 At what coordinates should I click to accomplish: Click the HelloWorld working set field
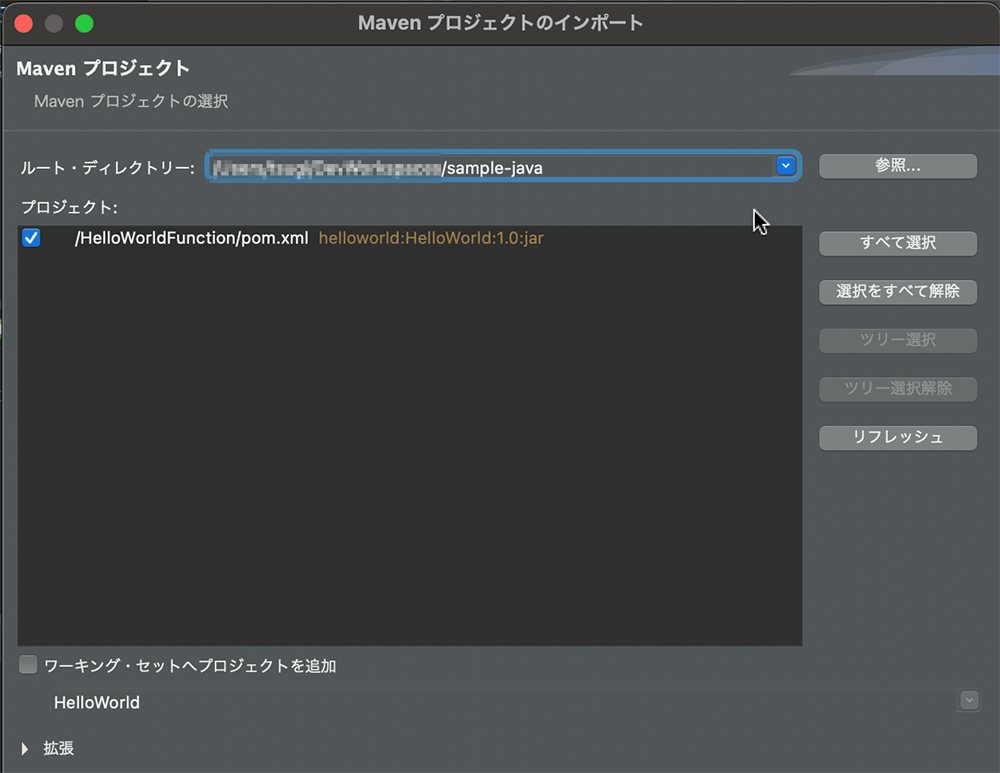[x=500, y=702]
